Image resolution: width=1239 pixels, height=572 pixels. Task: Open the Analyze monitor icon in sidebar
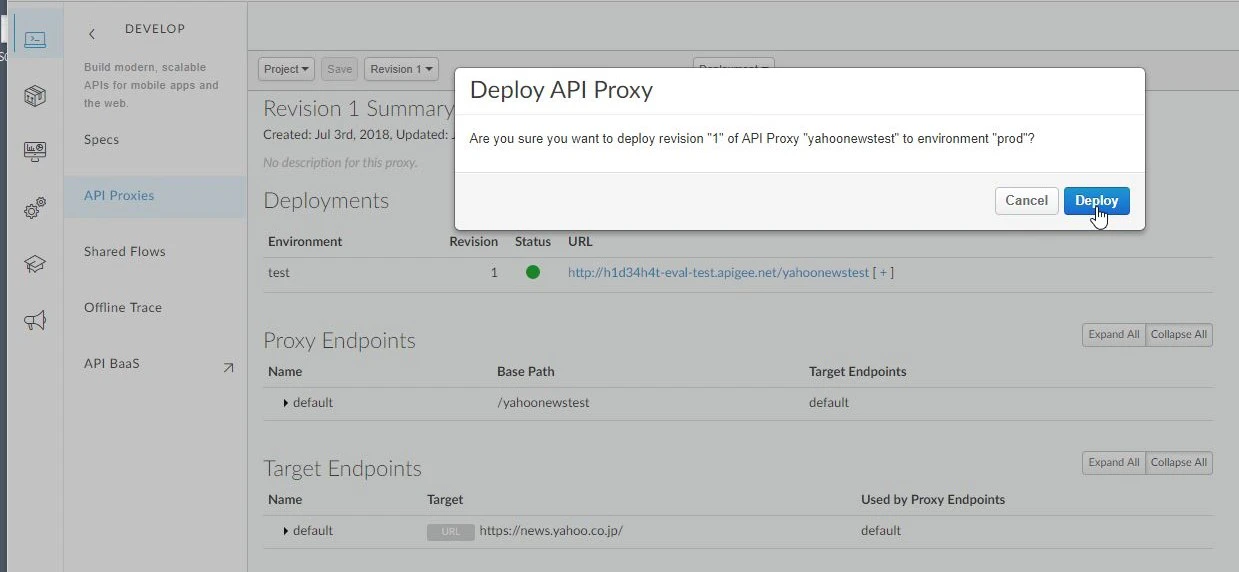click(x=35, y=152)
